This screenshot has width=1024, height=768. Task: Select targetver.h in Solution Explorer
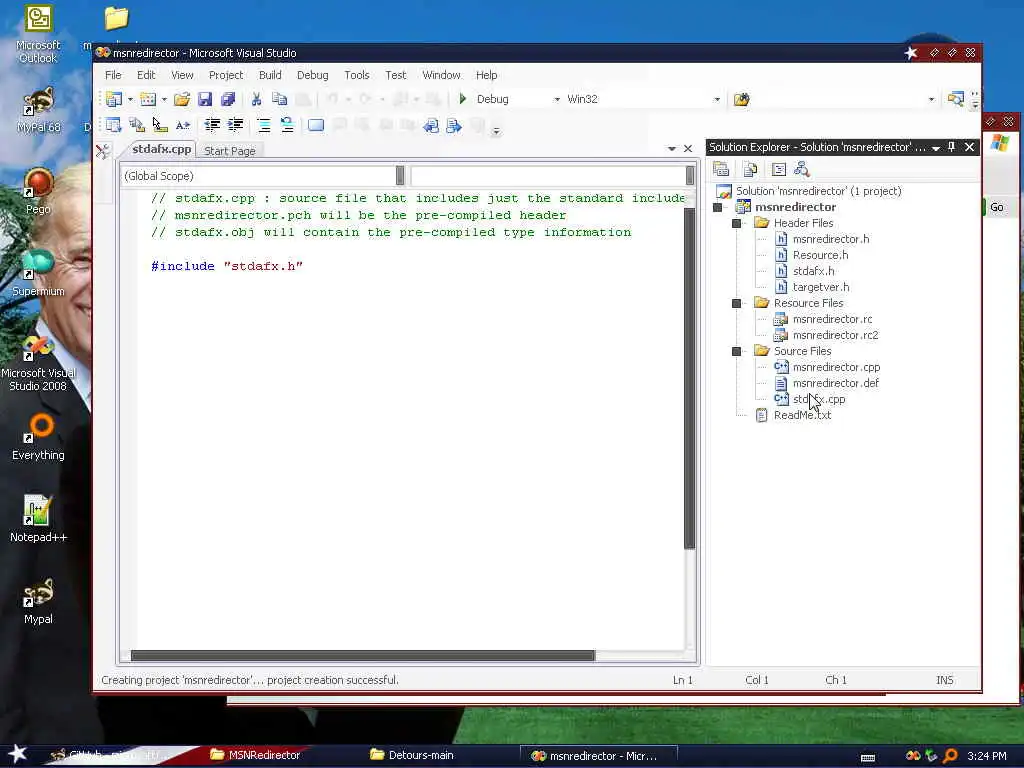click(821, 287)
